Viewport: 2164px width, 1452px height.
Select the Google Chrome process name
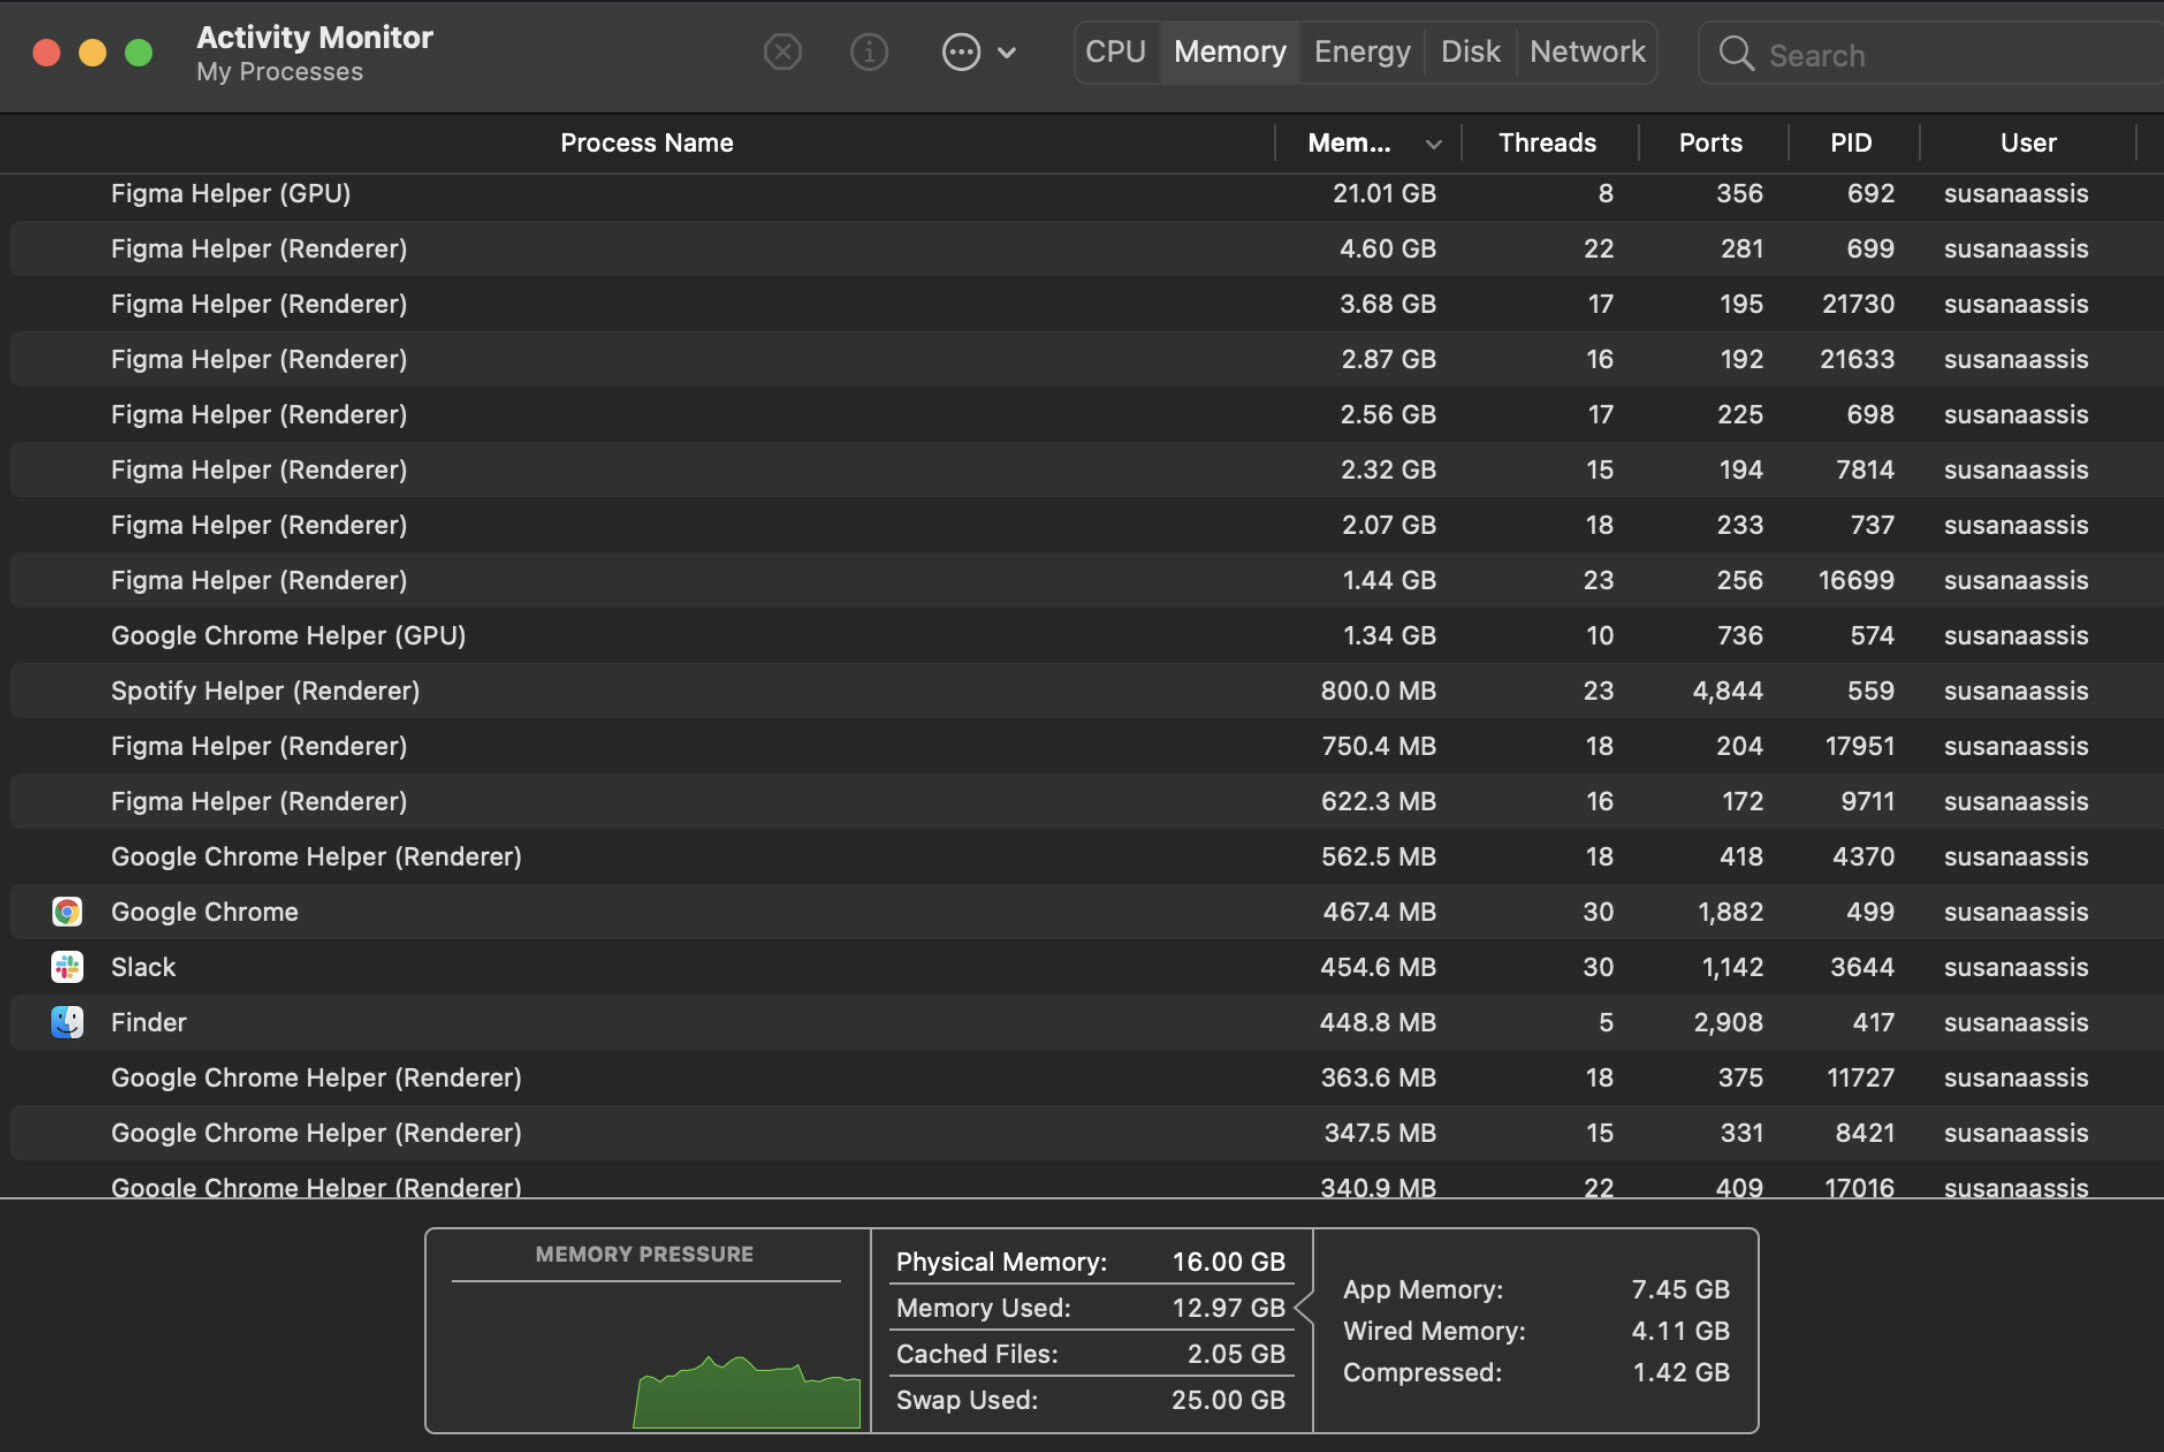click(204, 912)
